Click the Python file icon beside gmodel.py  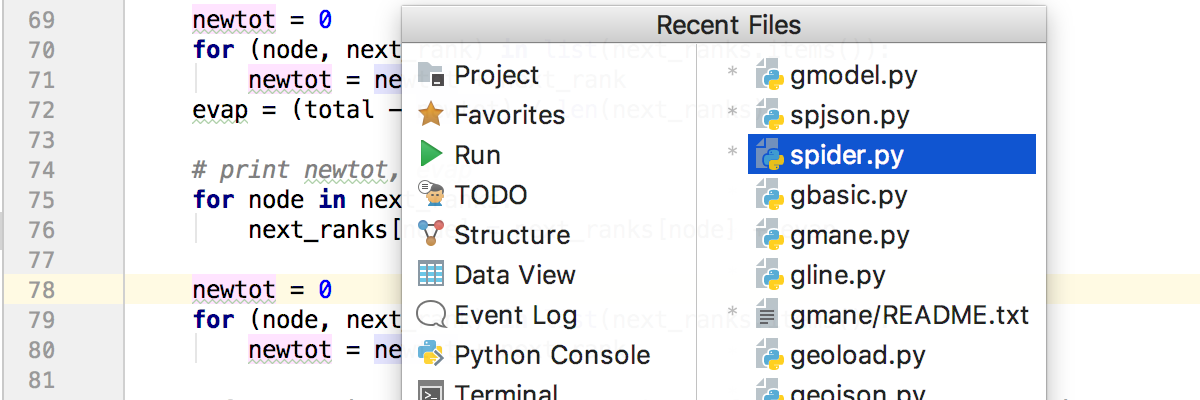(x=768, y=75)
